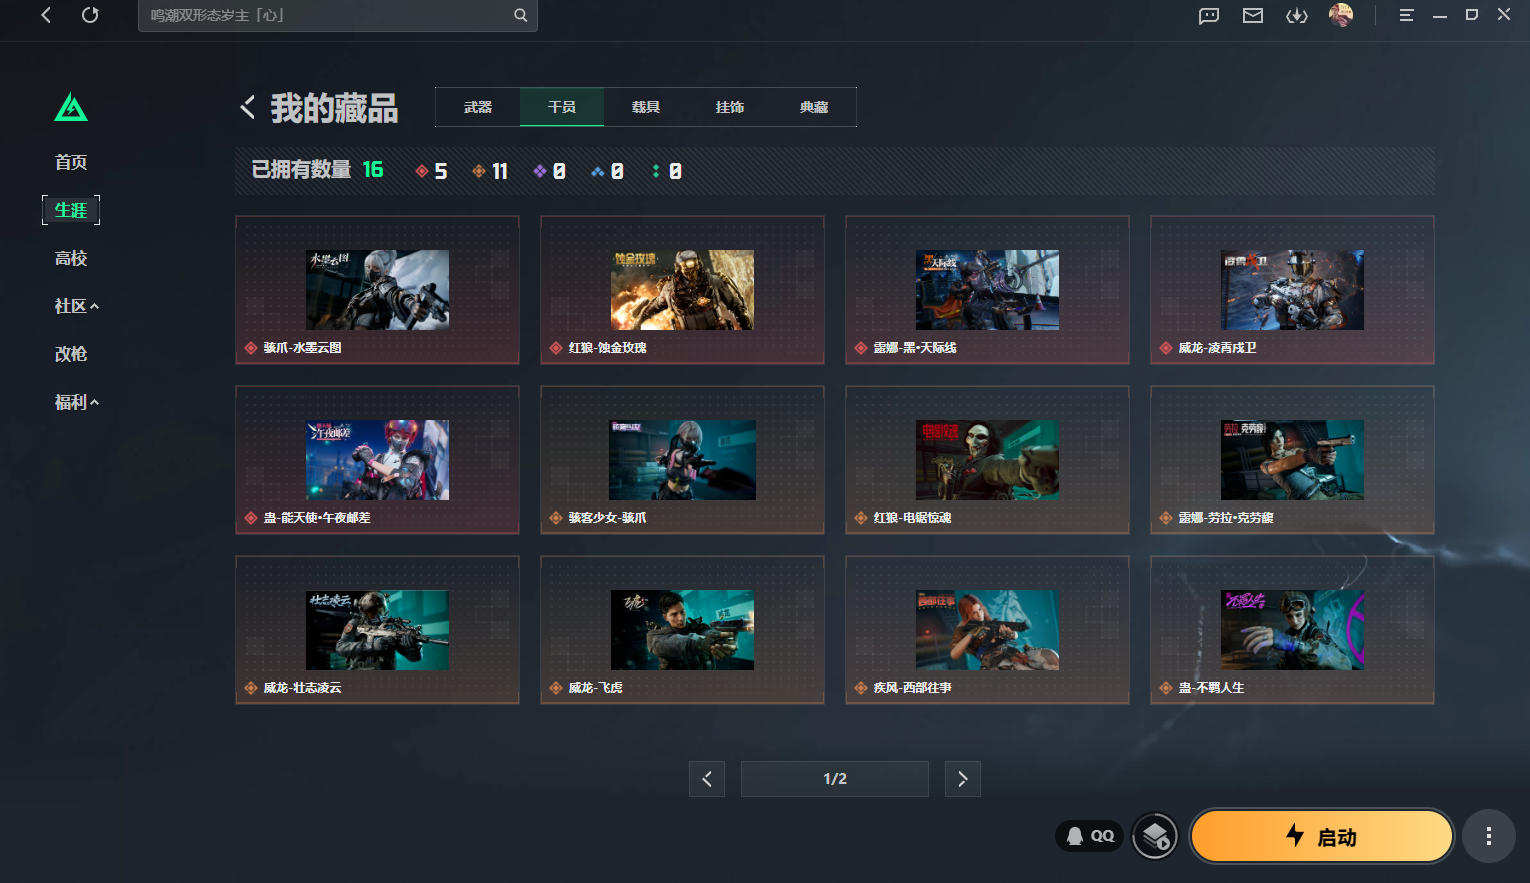Expand the 社区 sidebar menu
This screenshot has width=1530, height=883.
76,306
